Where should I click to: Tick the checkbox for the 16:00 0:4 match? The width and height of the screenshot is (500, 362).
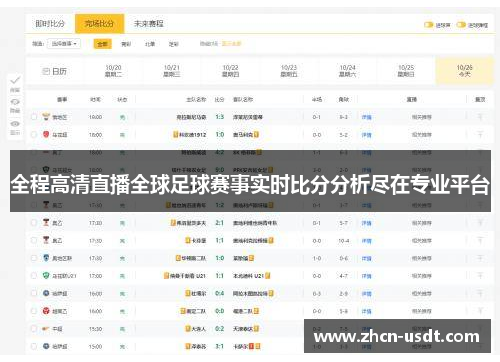(34, 293)
